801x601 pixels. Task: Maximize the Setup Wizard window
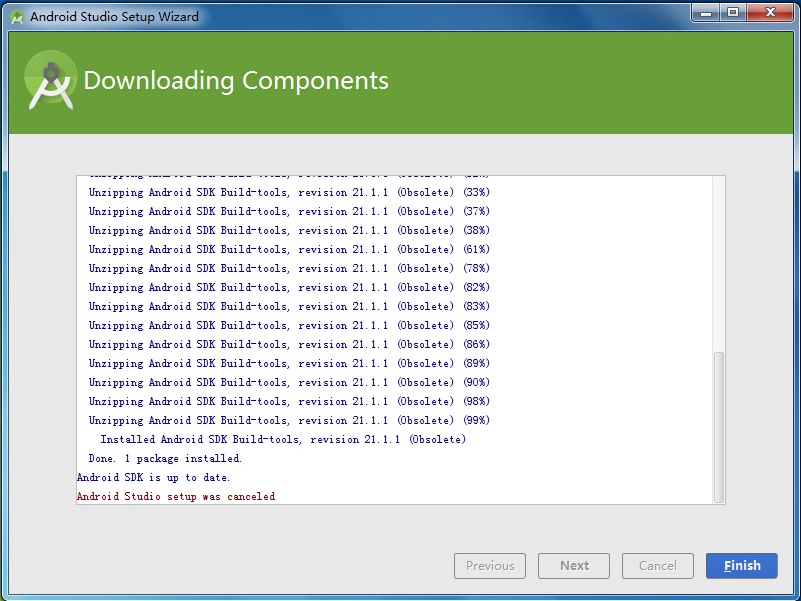coord(733,12)
